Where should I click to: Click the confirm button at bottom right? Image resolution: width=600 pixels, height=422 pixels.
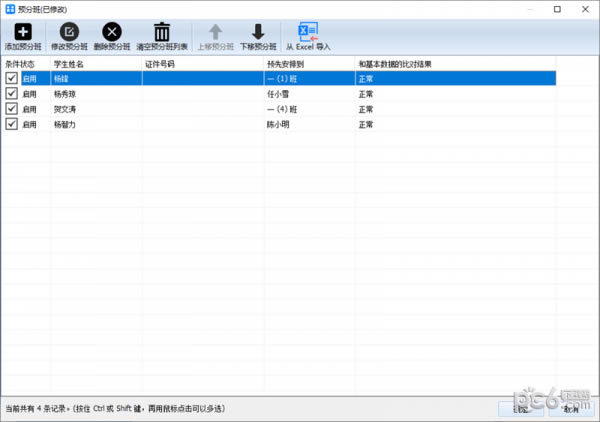(x=520, y=408)
